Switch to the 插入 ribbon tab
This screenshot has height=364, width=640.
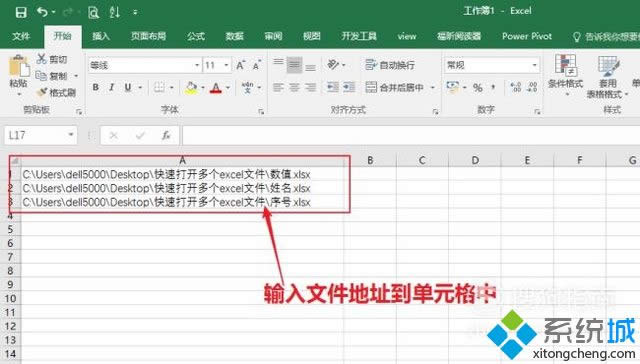101,36
